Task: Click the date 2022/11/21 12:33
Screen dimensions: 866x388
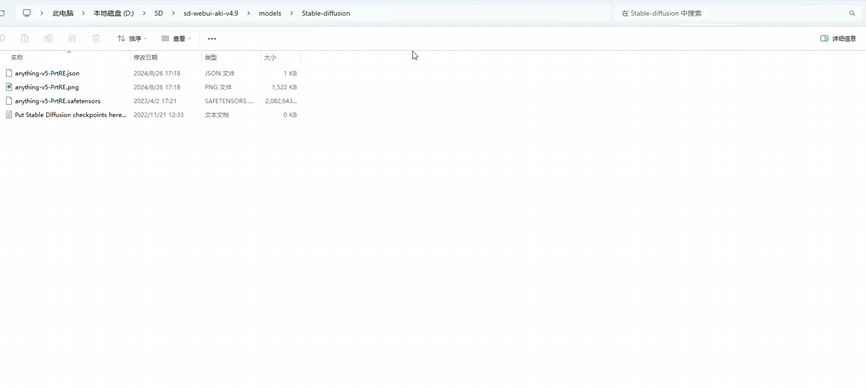Action: (159, 115)
